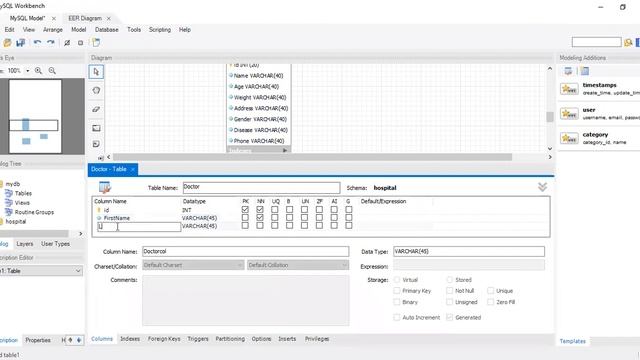Click the new diagram toolbar icon

tap(96, 42)
